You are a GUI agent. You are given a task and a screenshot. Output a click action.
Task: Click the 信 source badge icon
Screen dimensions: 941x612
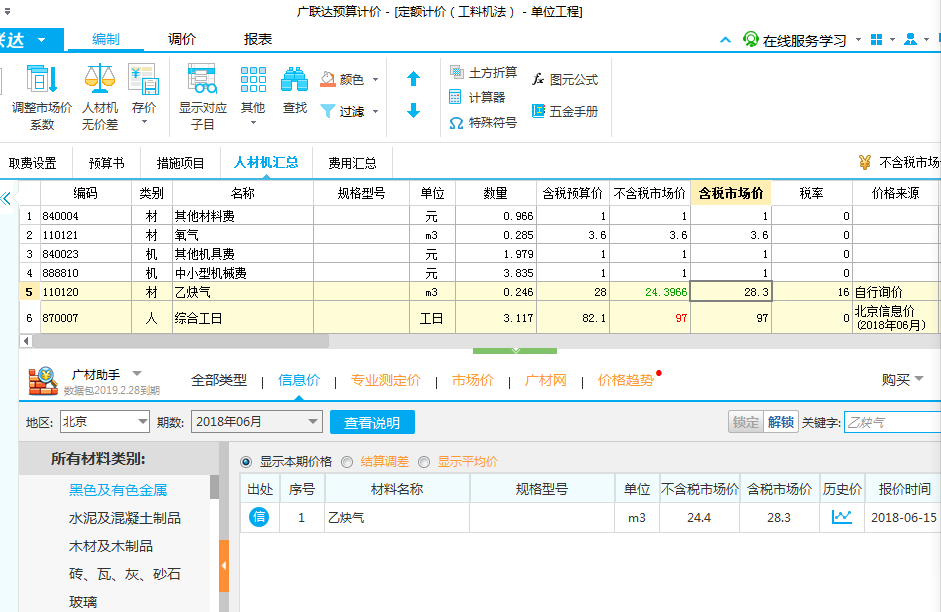(x=259, y=517)
